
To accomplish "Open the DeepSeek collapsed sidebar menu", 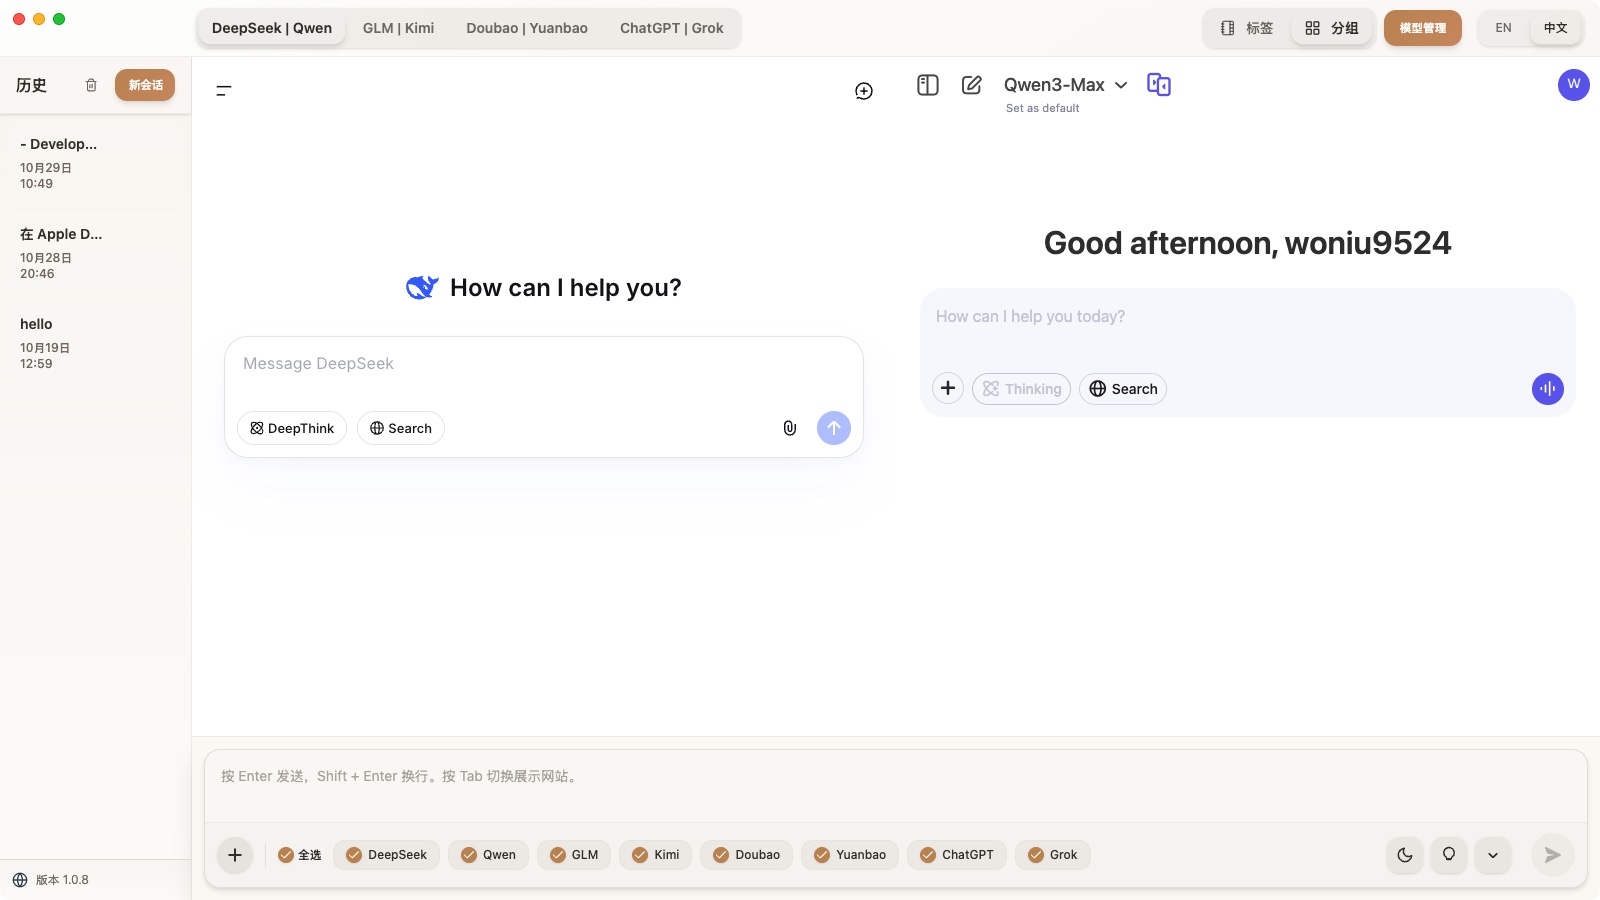I will (x=224, y=90).
